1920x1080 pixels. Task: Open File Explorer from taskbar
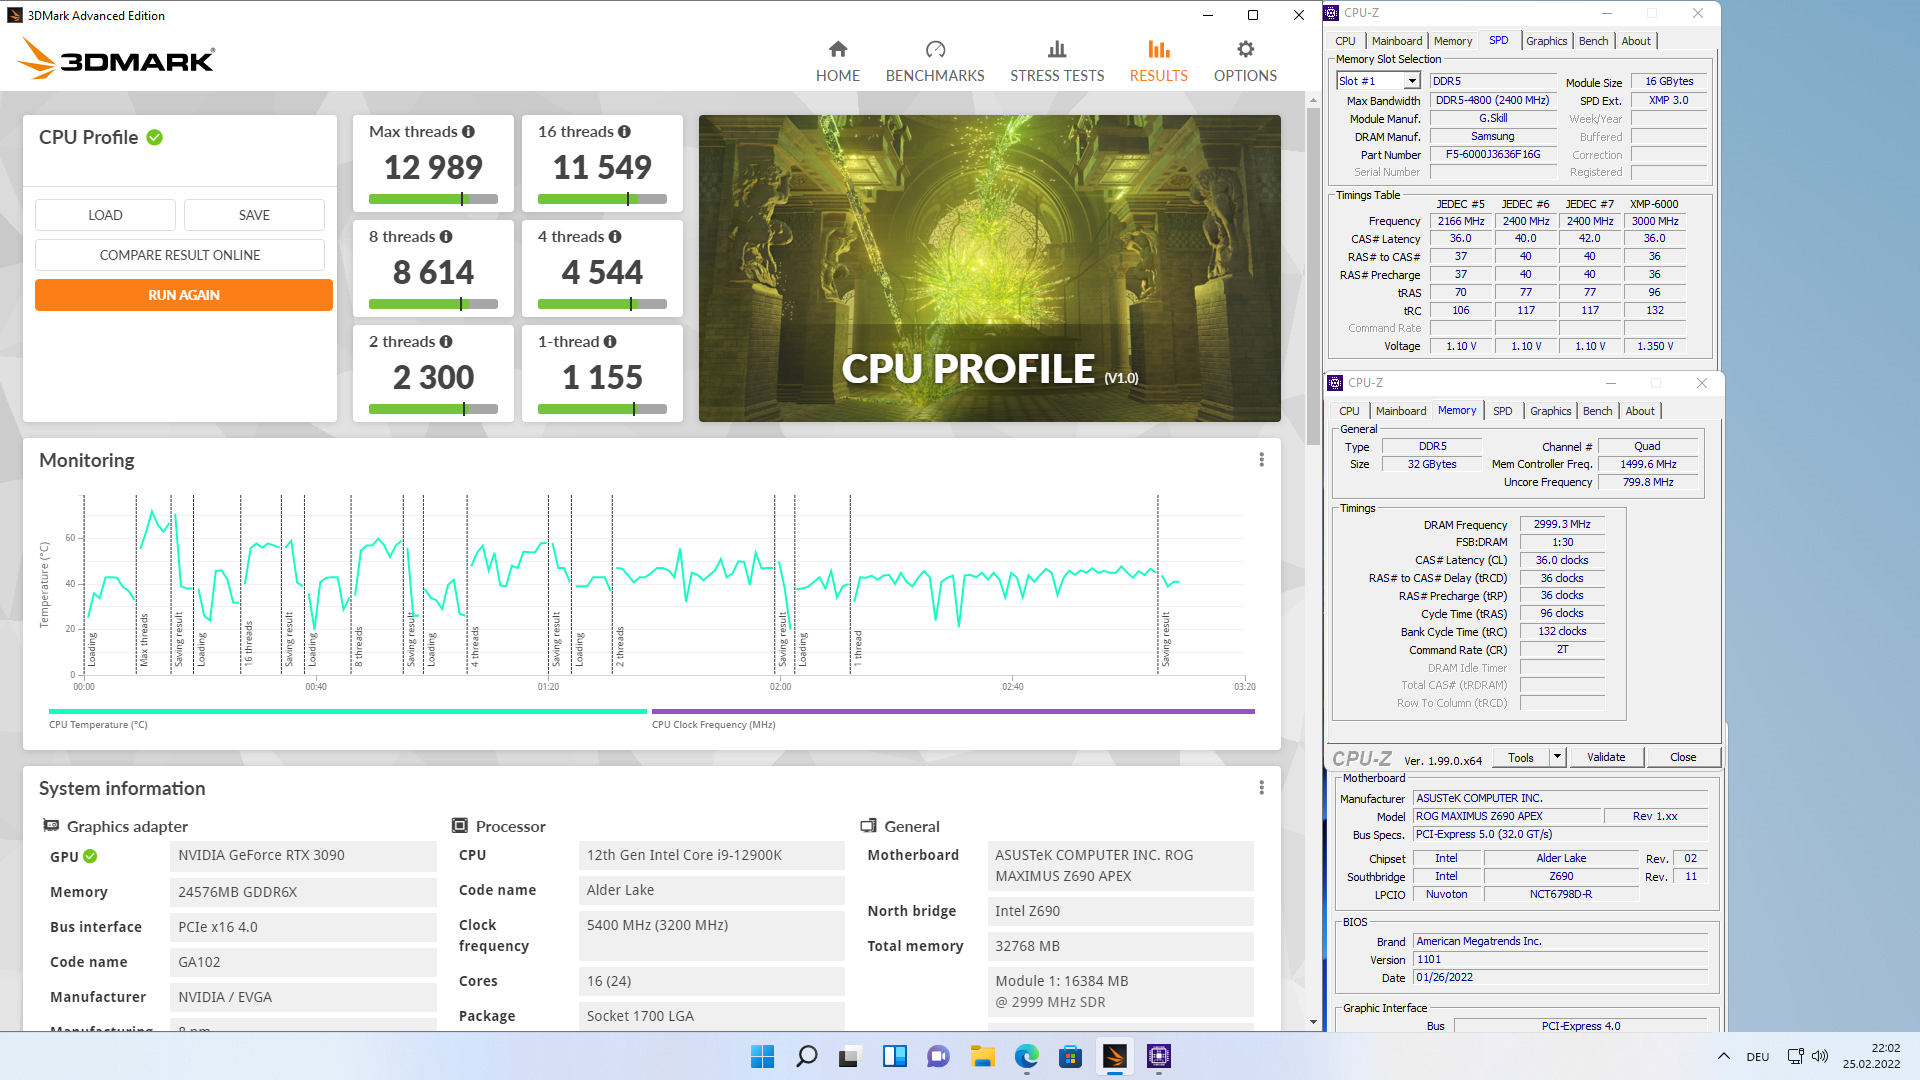[982, 1056]
